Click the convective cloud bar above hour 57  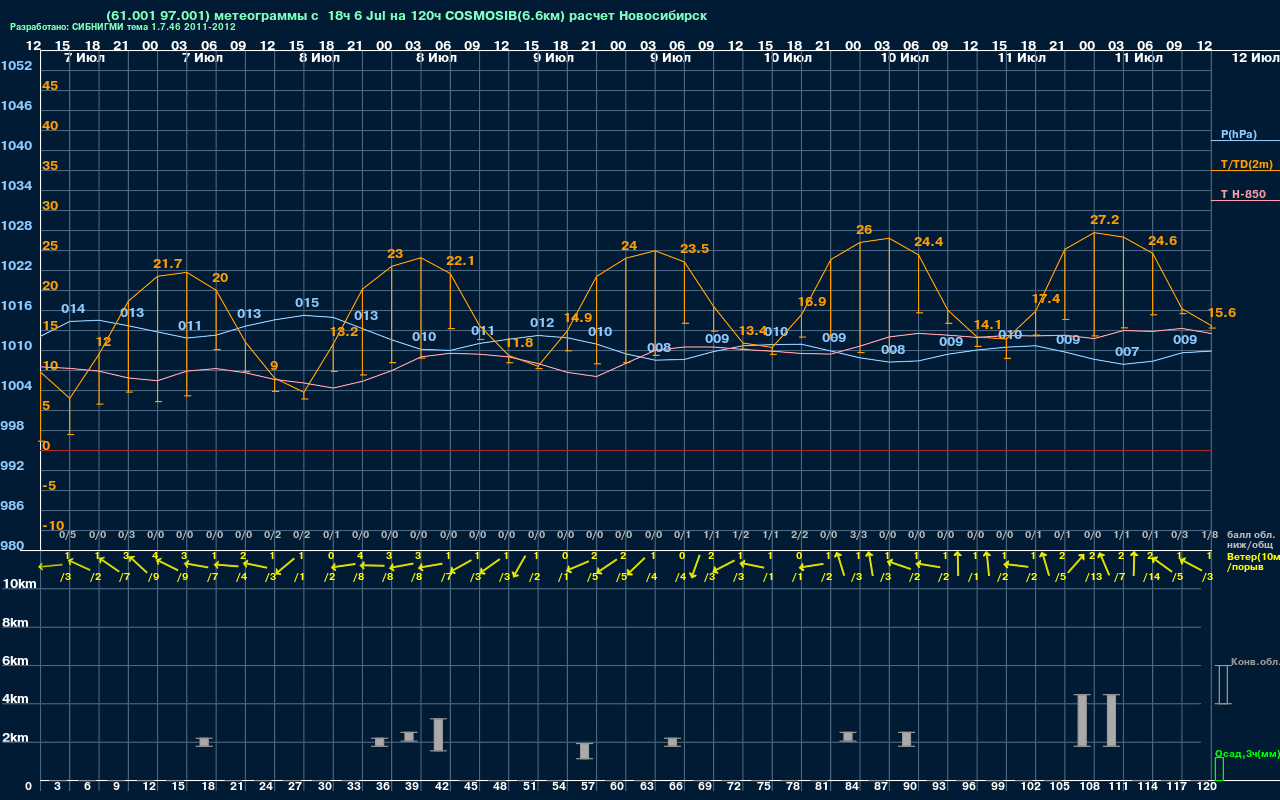[585, 751]
